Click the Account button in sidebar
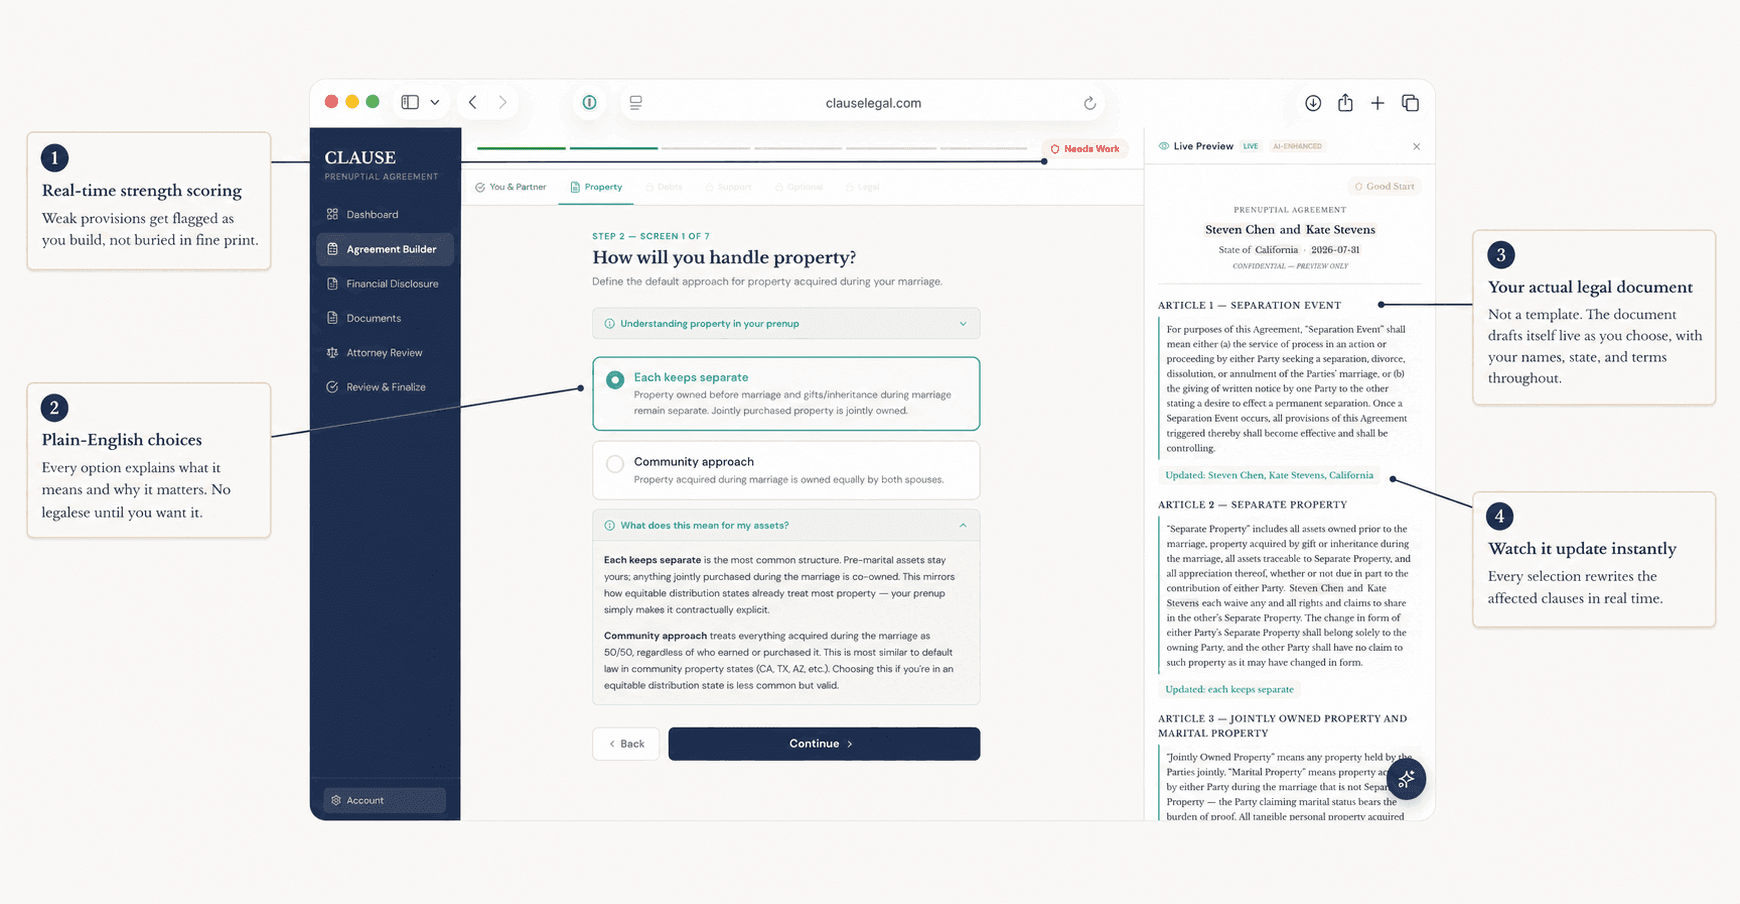 click(384, 800)
